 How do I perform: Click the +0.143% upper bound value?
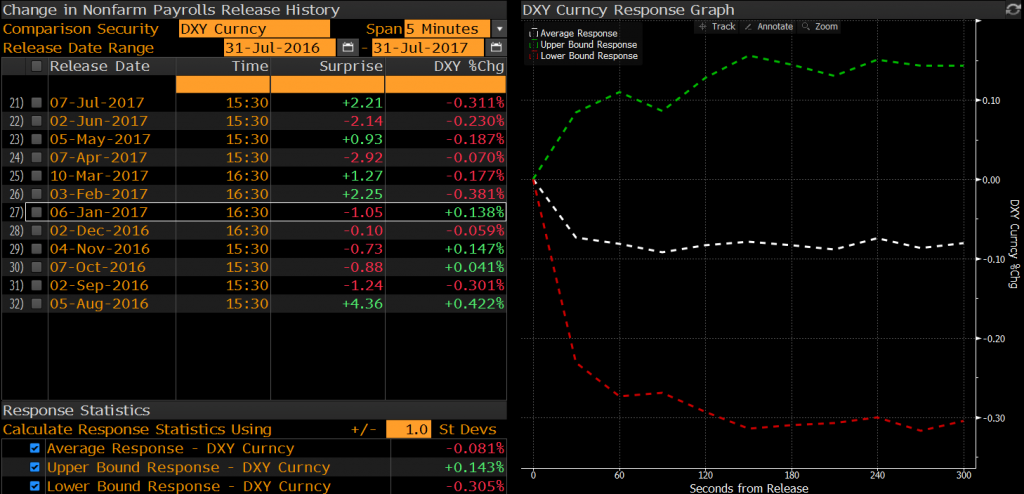(475, 468)
